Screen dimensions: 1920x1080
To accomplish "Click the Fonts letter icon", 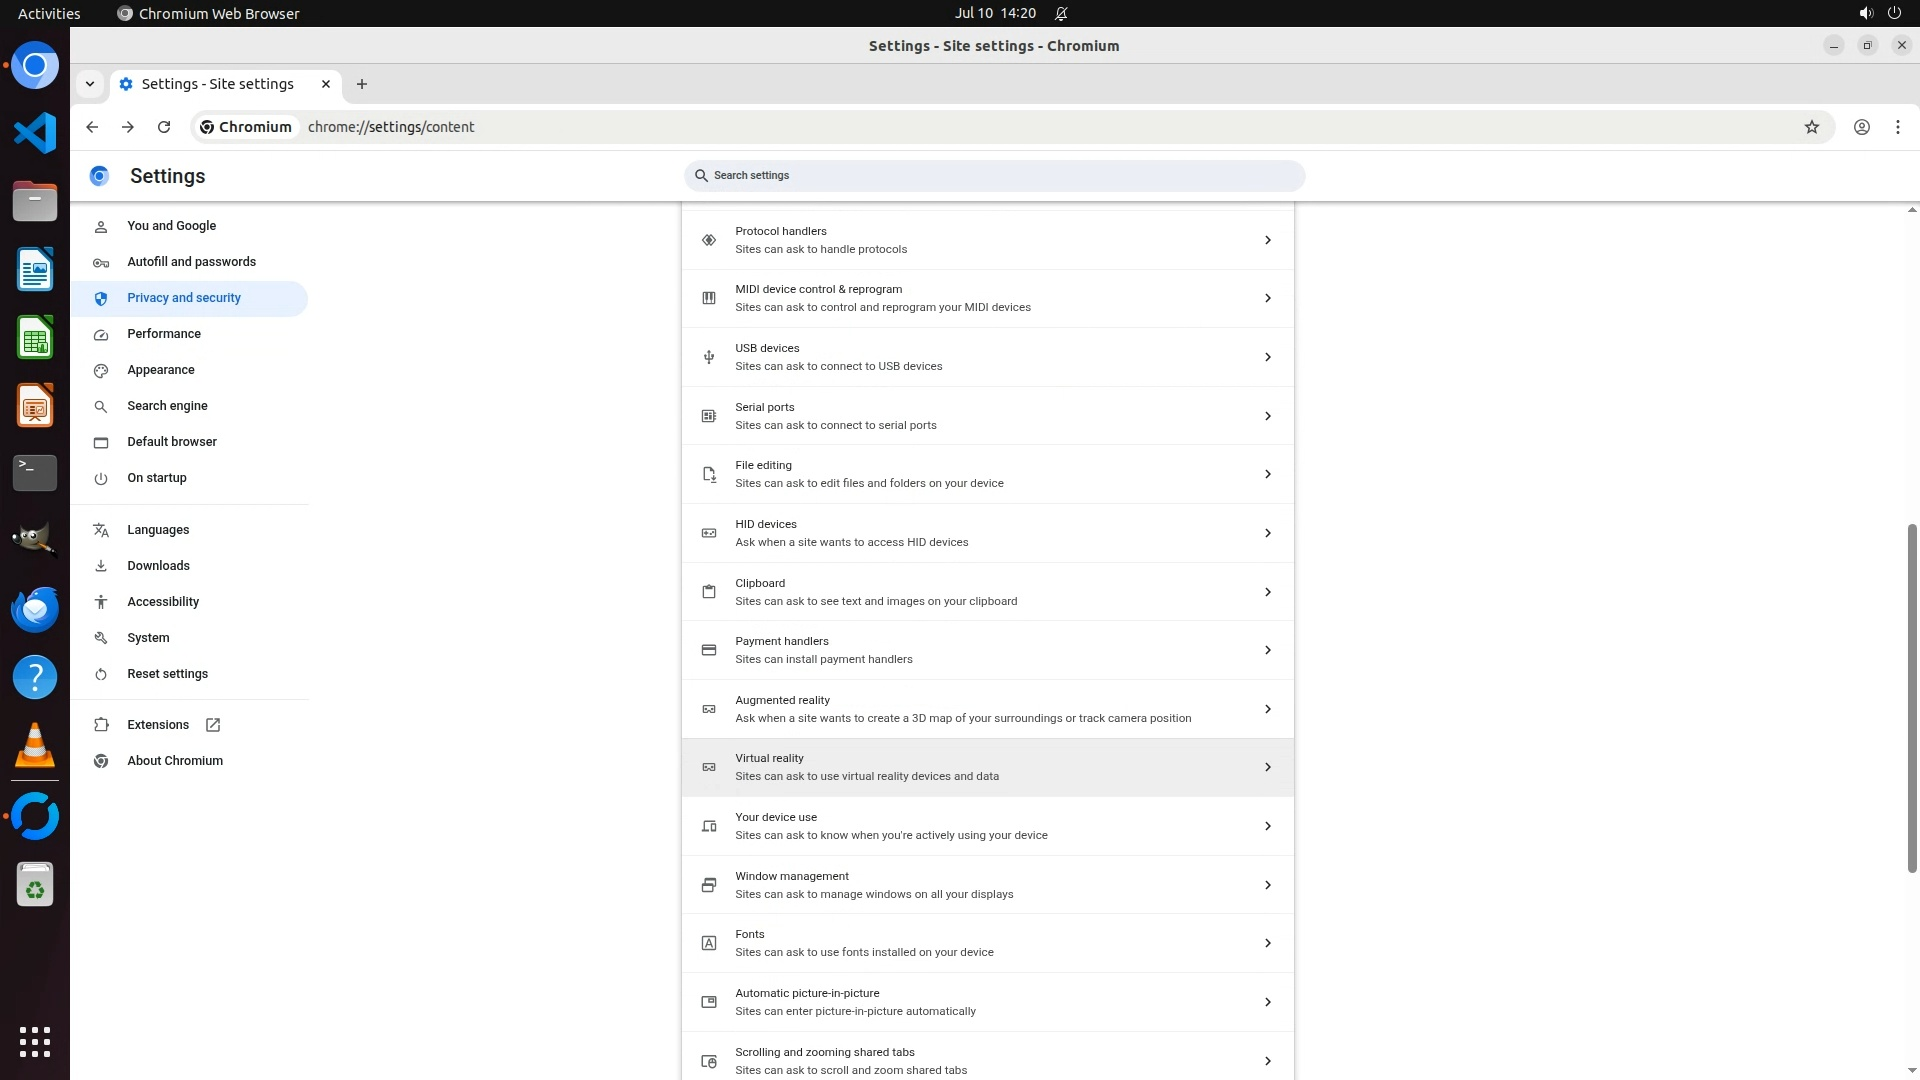I will click(x=709, y=943).
